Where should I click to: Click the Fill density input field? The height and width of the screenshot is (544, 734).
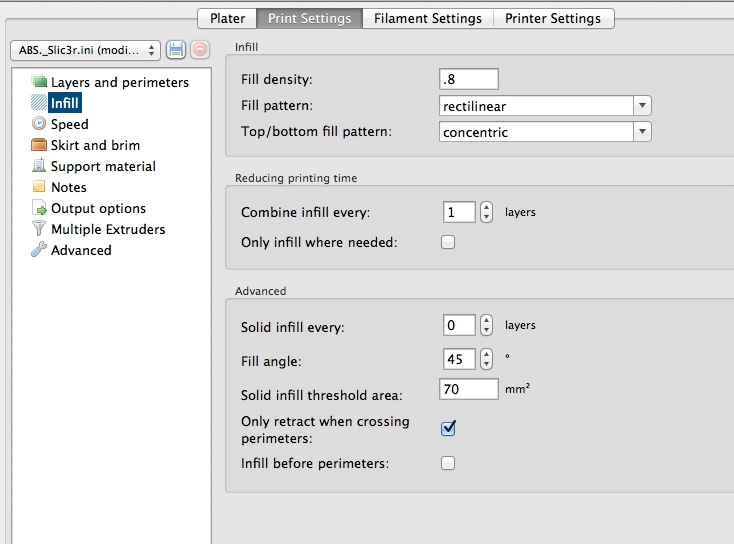point(468,79)
